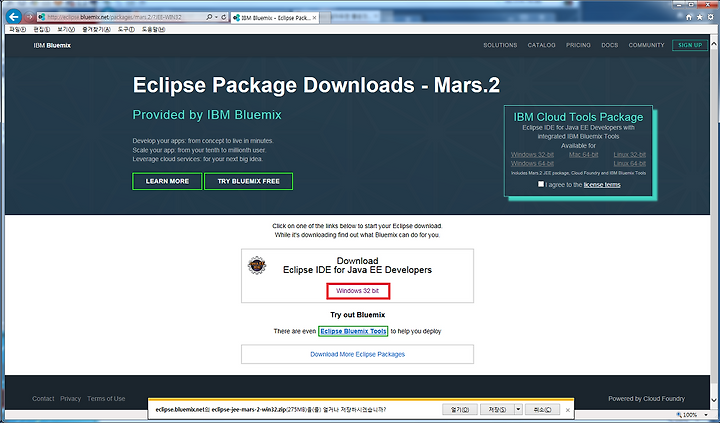Choose Windows 64-bit in Cloud Tools Package

point(532,164)
